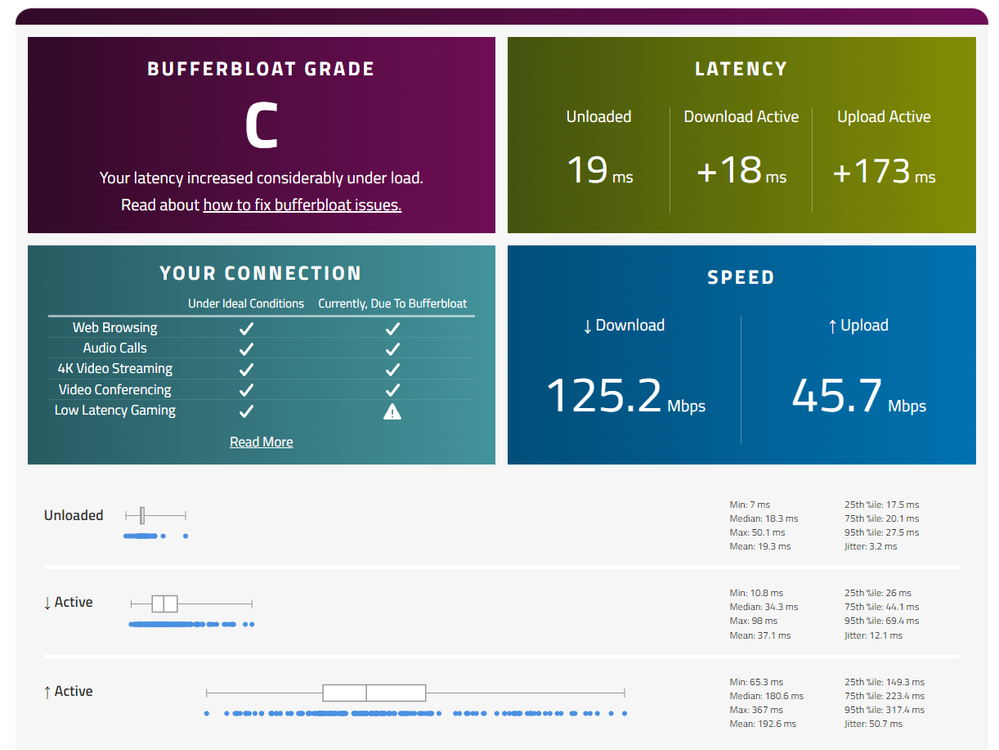Viewport: 999px width, 750px height.
Task: Click the 4K Video Streaming row label
Action: pyautogui.click(x=115, y=368)
